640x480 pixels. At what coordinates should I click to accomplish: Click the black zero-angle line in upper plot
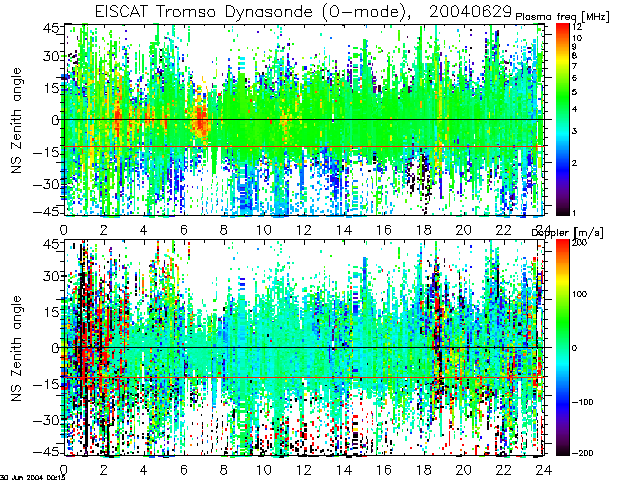[304, 120]
